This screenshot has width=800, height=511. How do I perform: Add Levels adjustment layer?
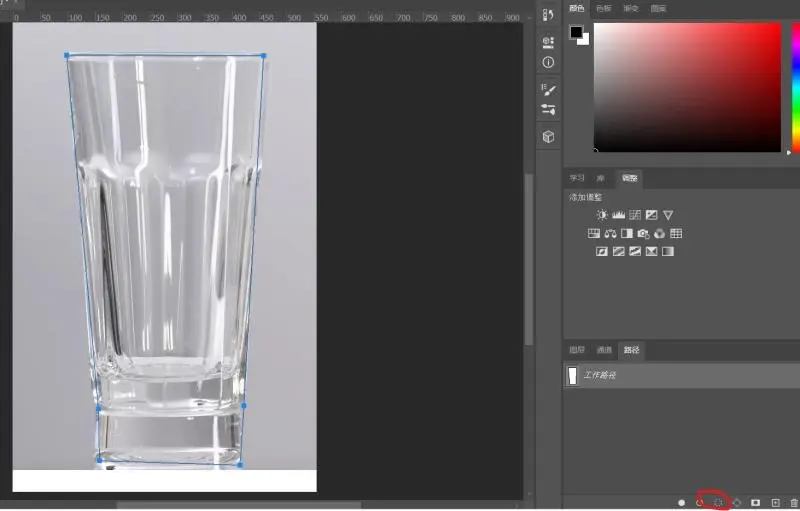point(618,215)
